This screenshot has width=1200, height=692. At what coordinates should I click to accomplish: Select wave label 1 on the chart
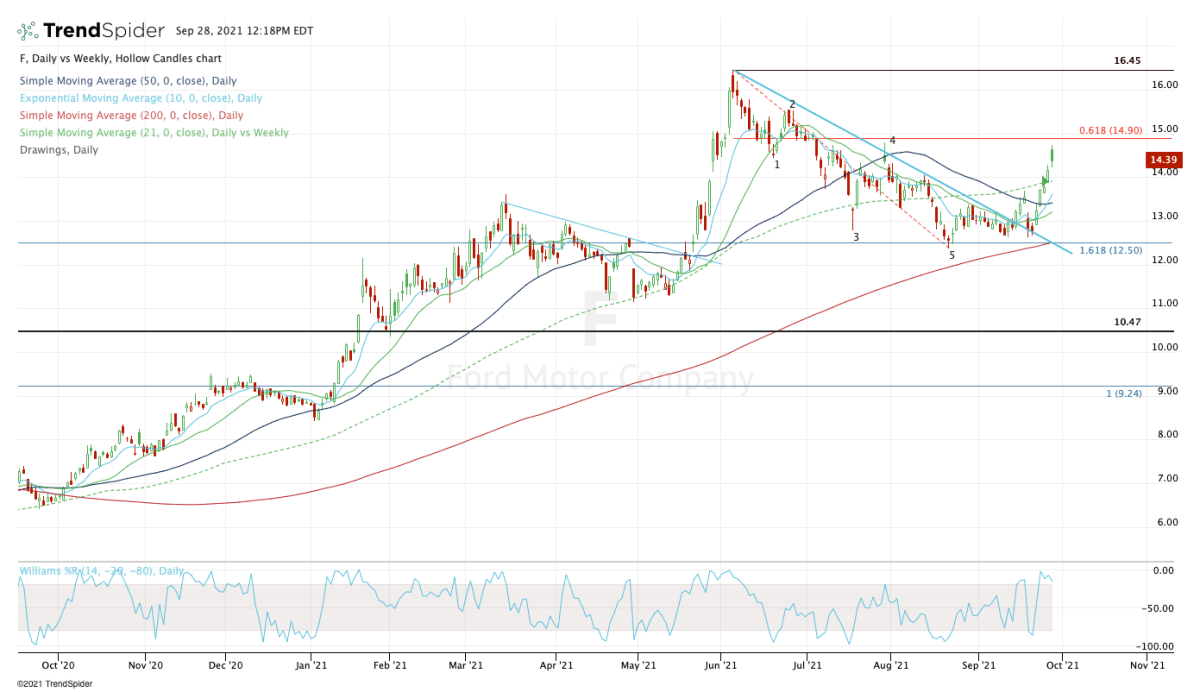pos(777,164)
